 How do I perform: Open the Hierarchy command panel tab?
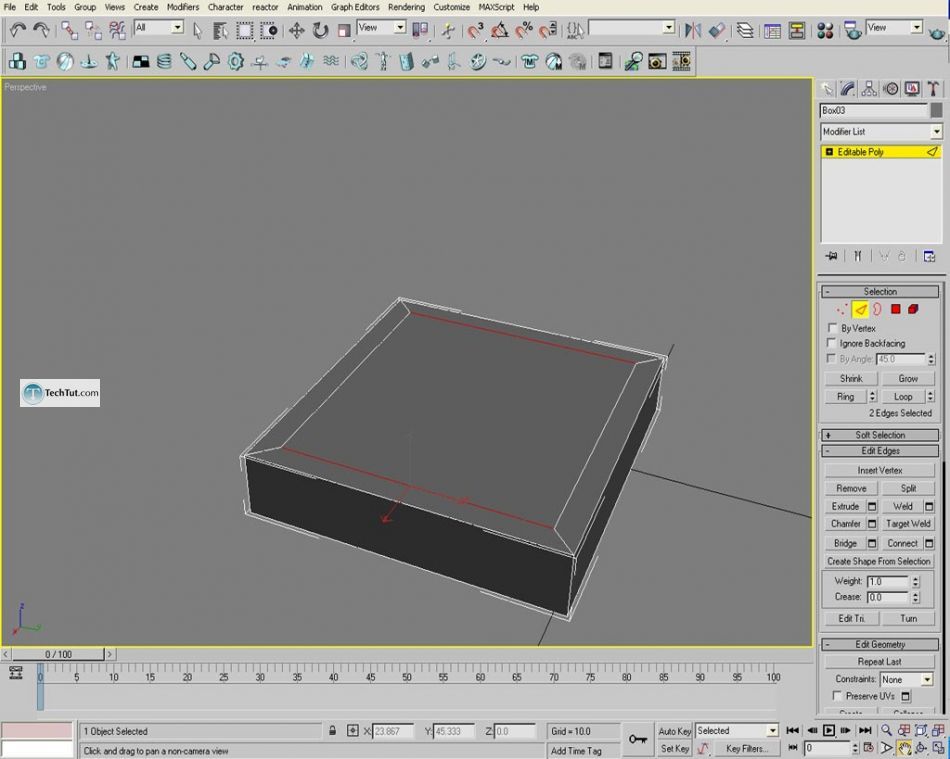(869, 89)
